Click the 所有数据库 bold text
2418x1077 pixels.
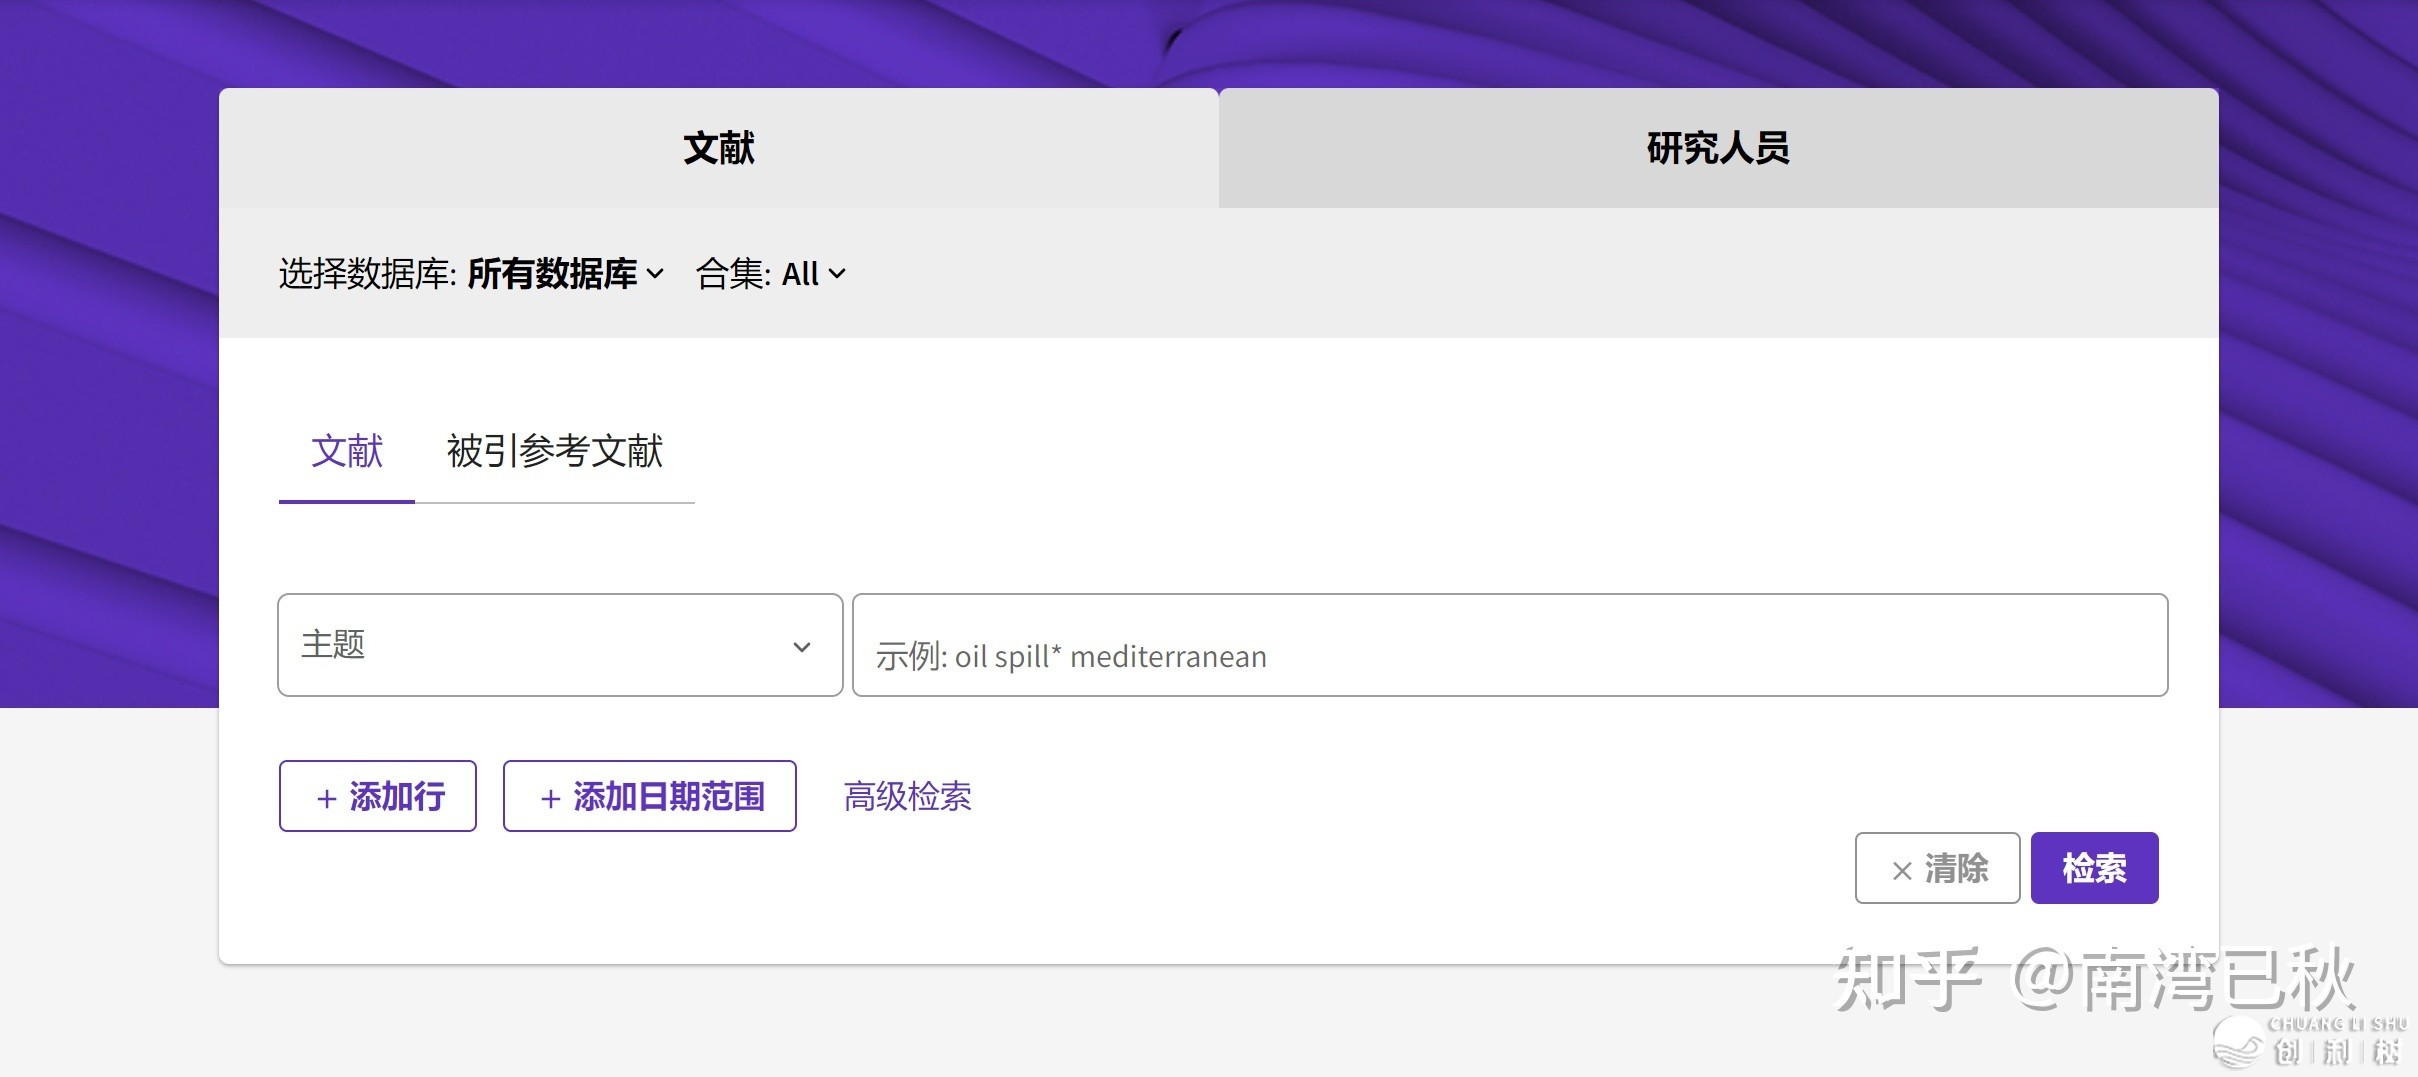tap(552, 273)
